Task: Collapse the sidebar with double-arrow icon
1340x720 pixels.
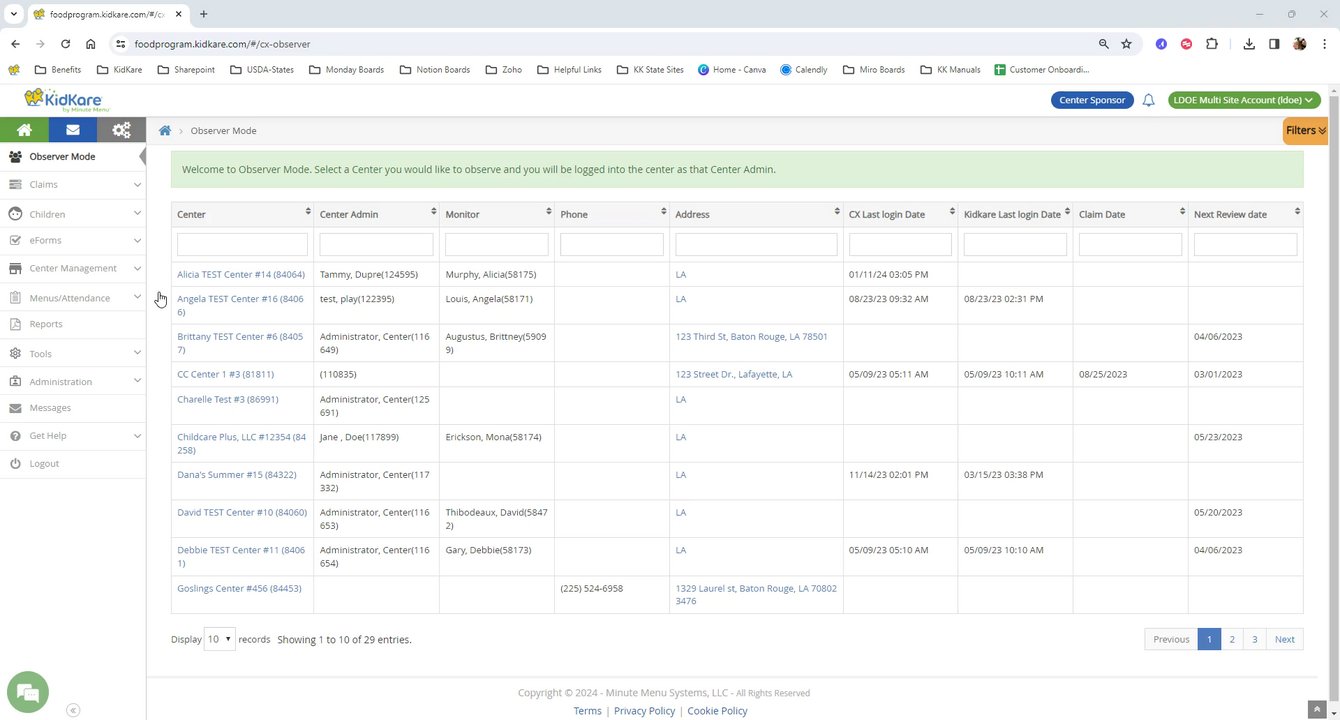Action: 73,710
